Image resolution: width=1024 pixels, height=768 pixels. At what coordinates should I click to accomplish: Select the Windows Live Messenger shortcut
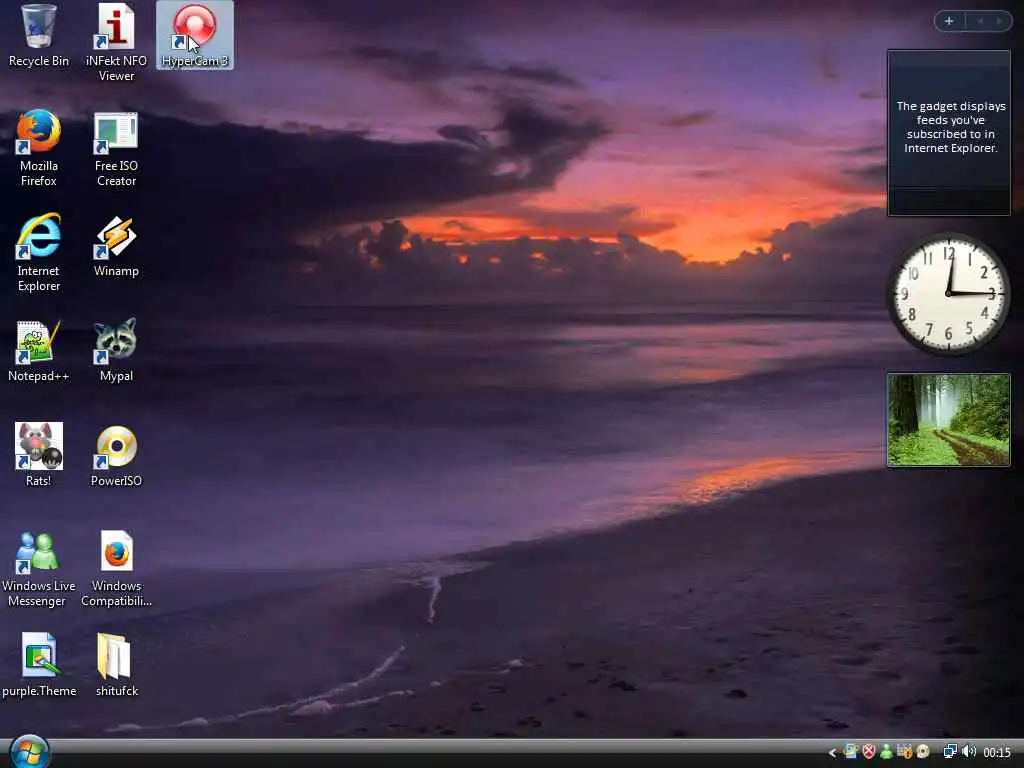click(x=39, y=568)
